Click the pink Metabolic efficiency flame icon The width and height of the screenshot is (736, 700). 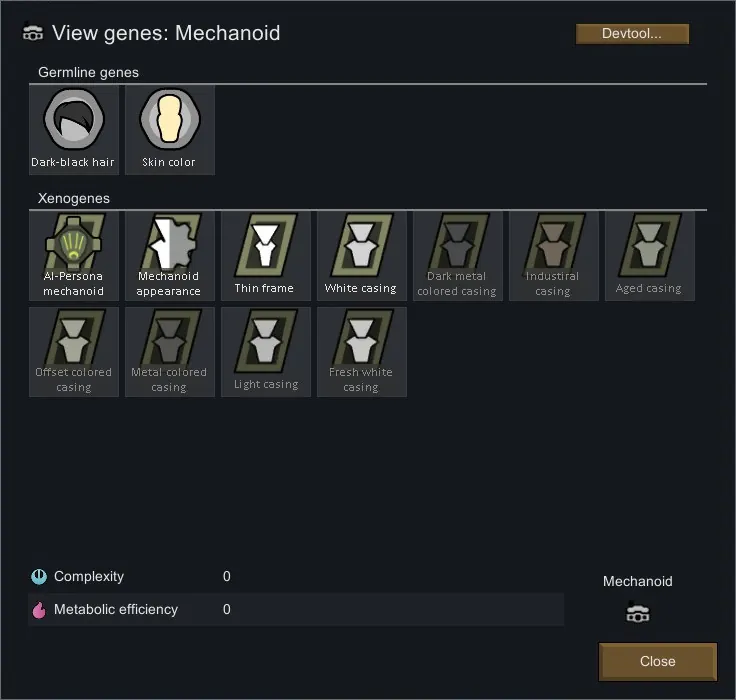(x=39, y=610)
